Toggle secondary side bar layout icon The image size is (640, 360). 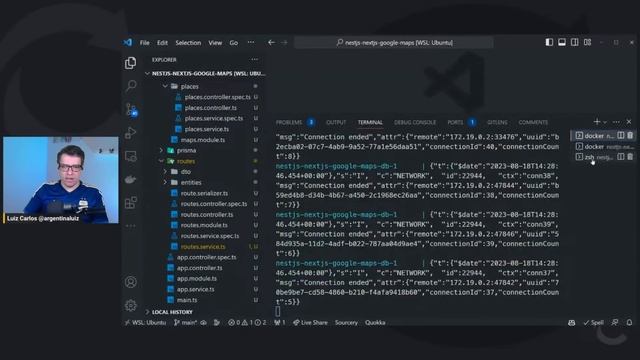click(x=574, y=42)
